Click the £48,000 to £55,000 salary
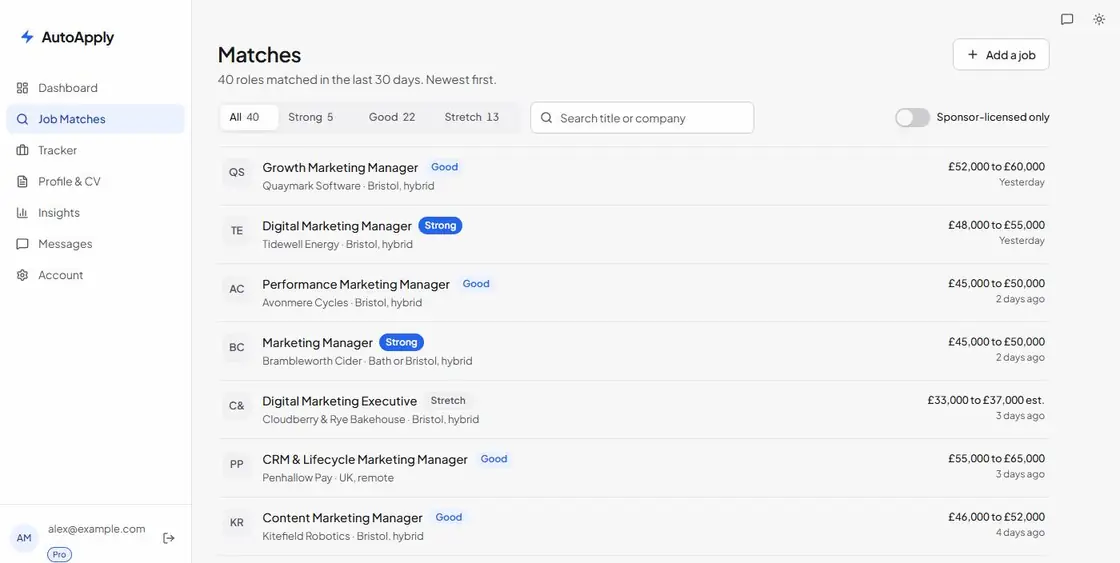Screen dimensions: 1120x563 pyautogui.click(x=996, y=225)
